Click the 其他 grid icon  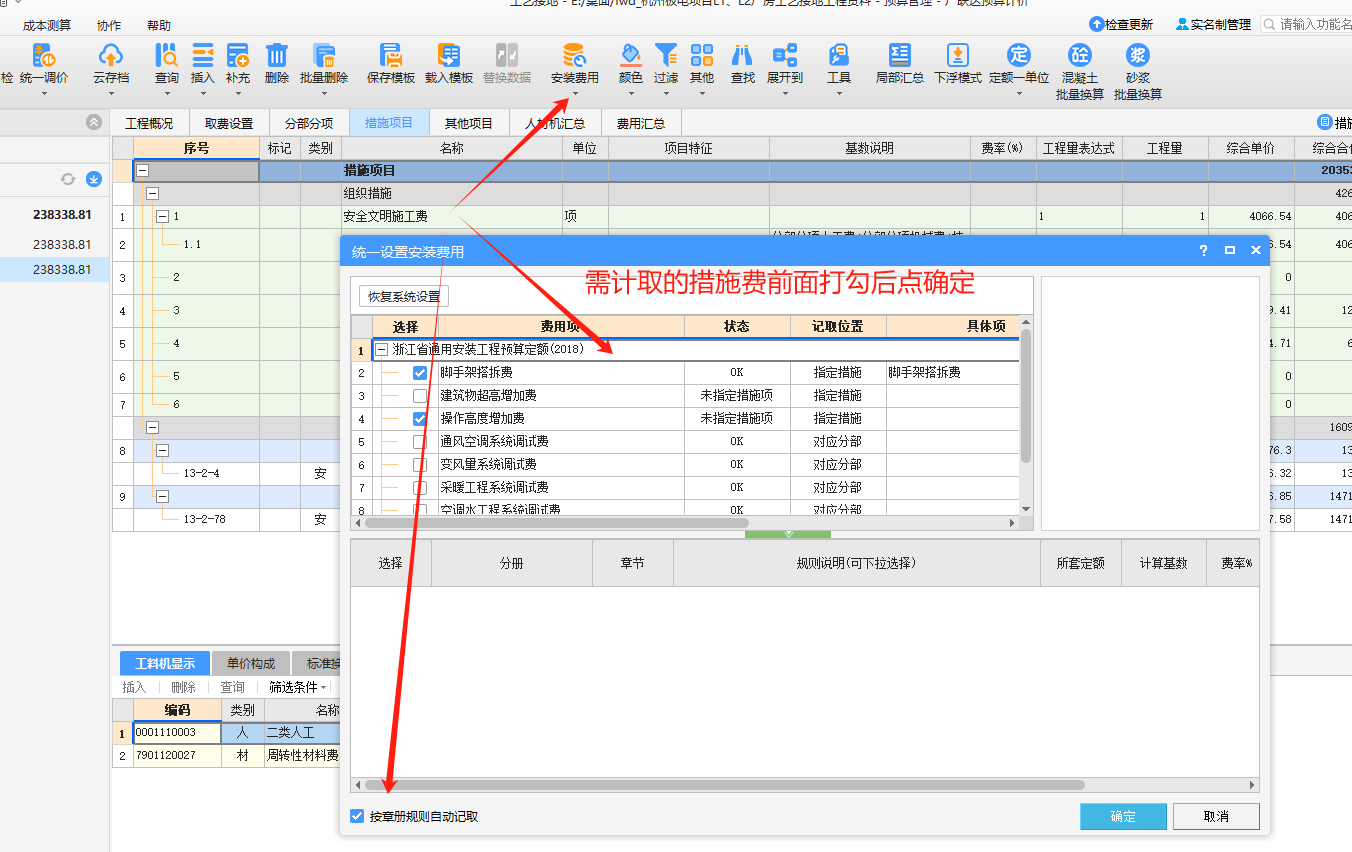(x=702, y=56)
